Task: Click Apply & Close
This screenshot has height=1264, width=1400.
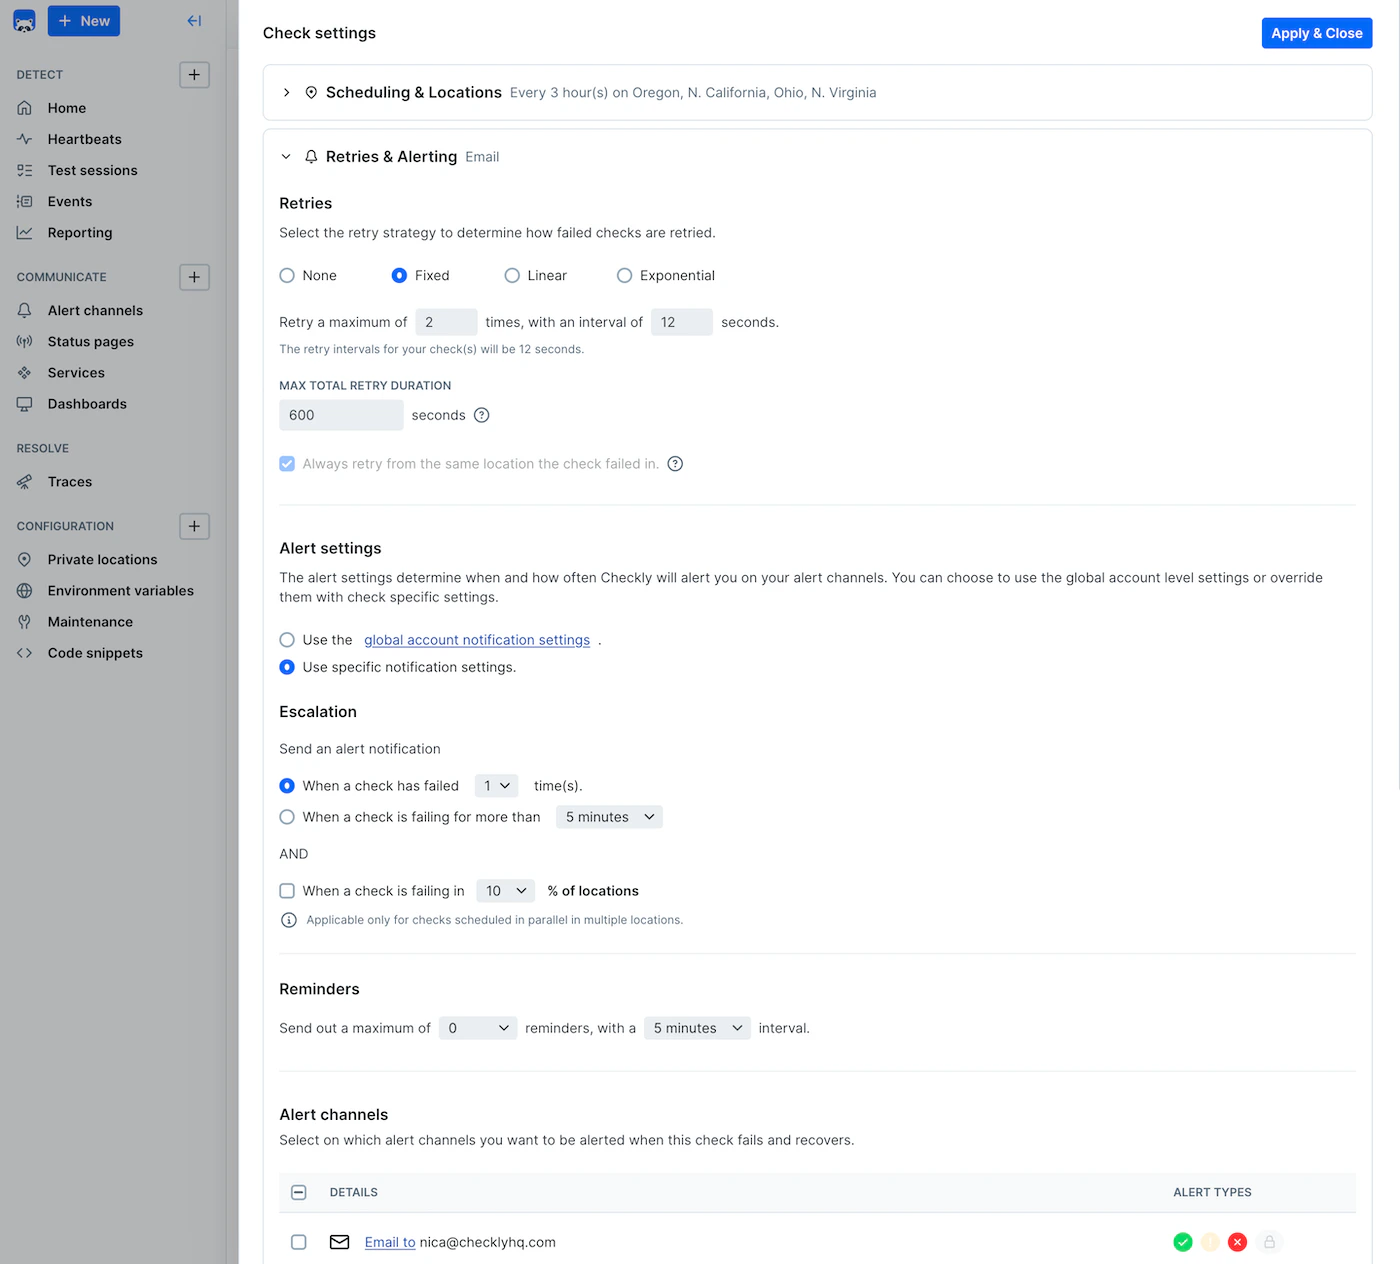Action: click(1317, 33)
